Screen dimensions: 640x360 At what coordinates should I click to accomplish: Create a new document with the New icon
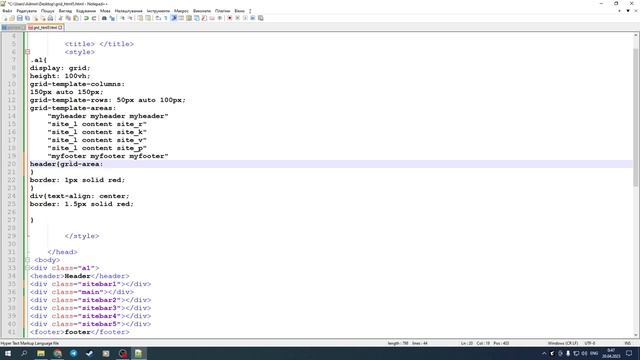(5, 18)
